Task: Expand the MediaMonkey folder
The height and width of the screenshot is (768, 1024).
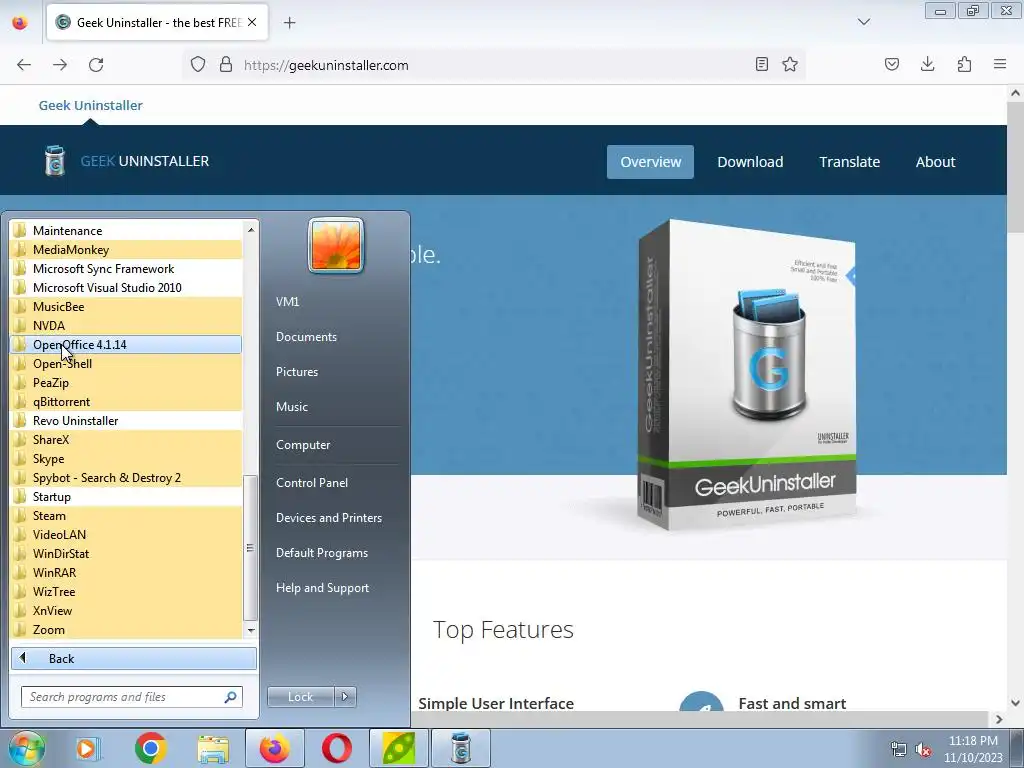Action: [x=126, y=249]
